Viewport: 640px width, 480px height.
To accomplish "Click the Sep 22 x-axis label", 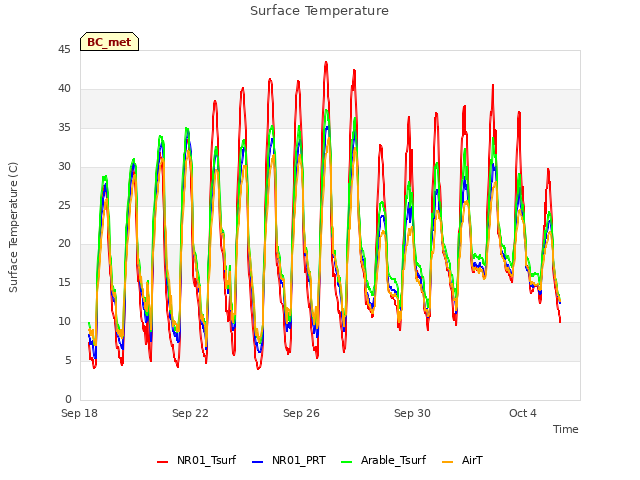I will (x=190, y=413).
